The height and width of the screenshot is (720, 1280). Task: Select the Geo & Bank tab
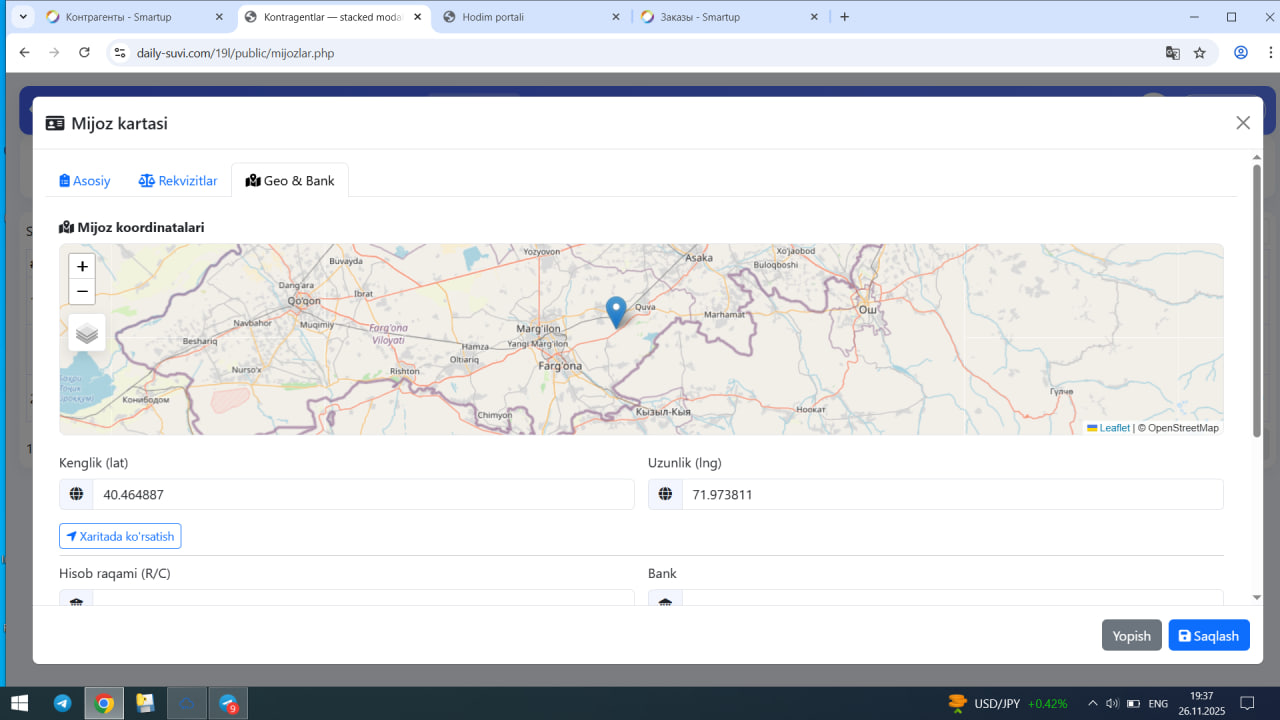click(x=290, y=181)
